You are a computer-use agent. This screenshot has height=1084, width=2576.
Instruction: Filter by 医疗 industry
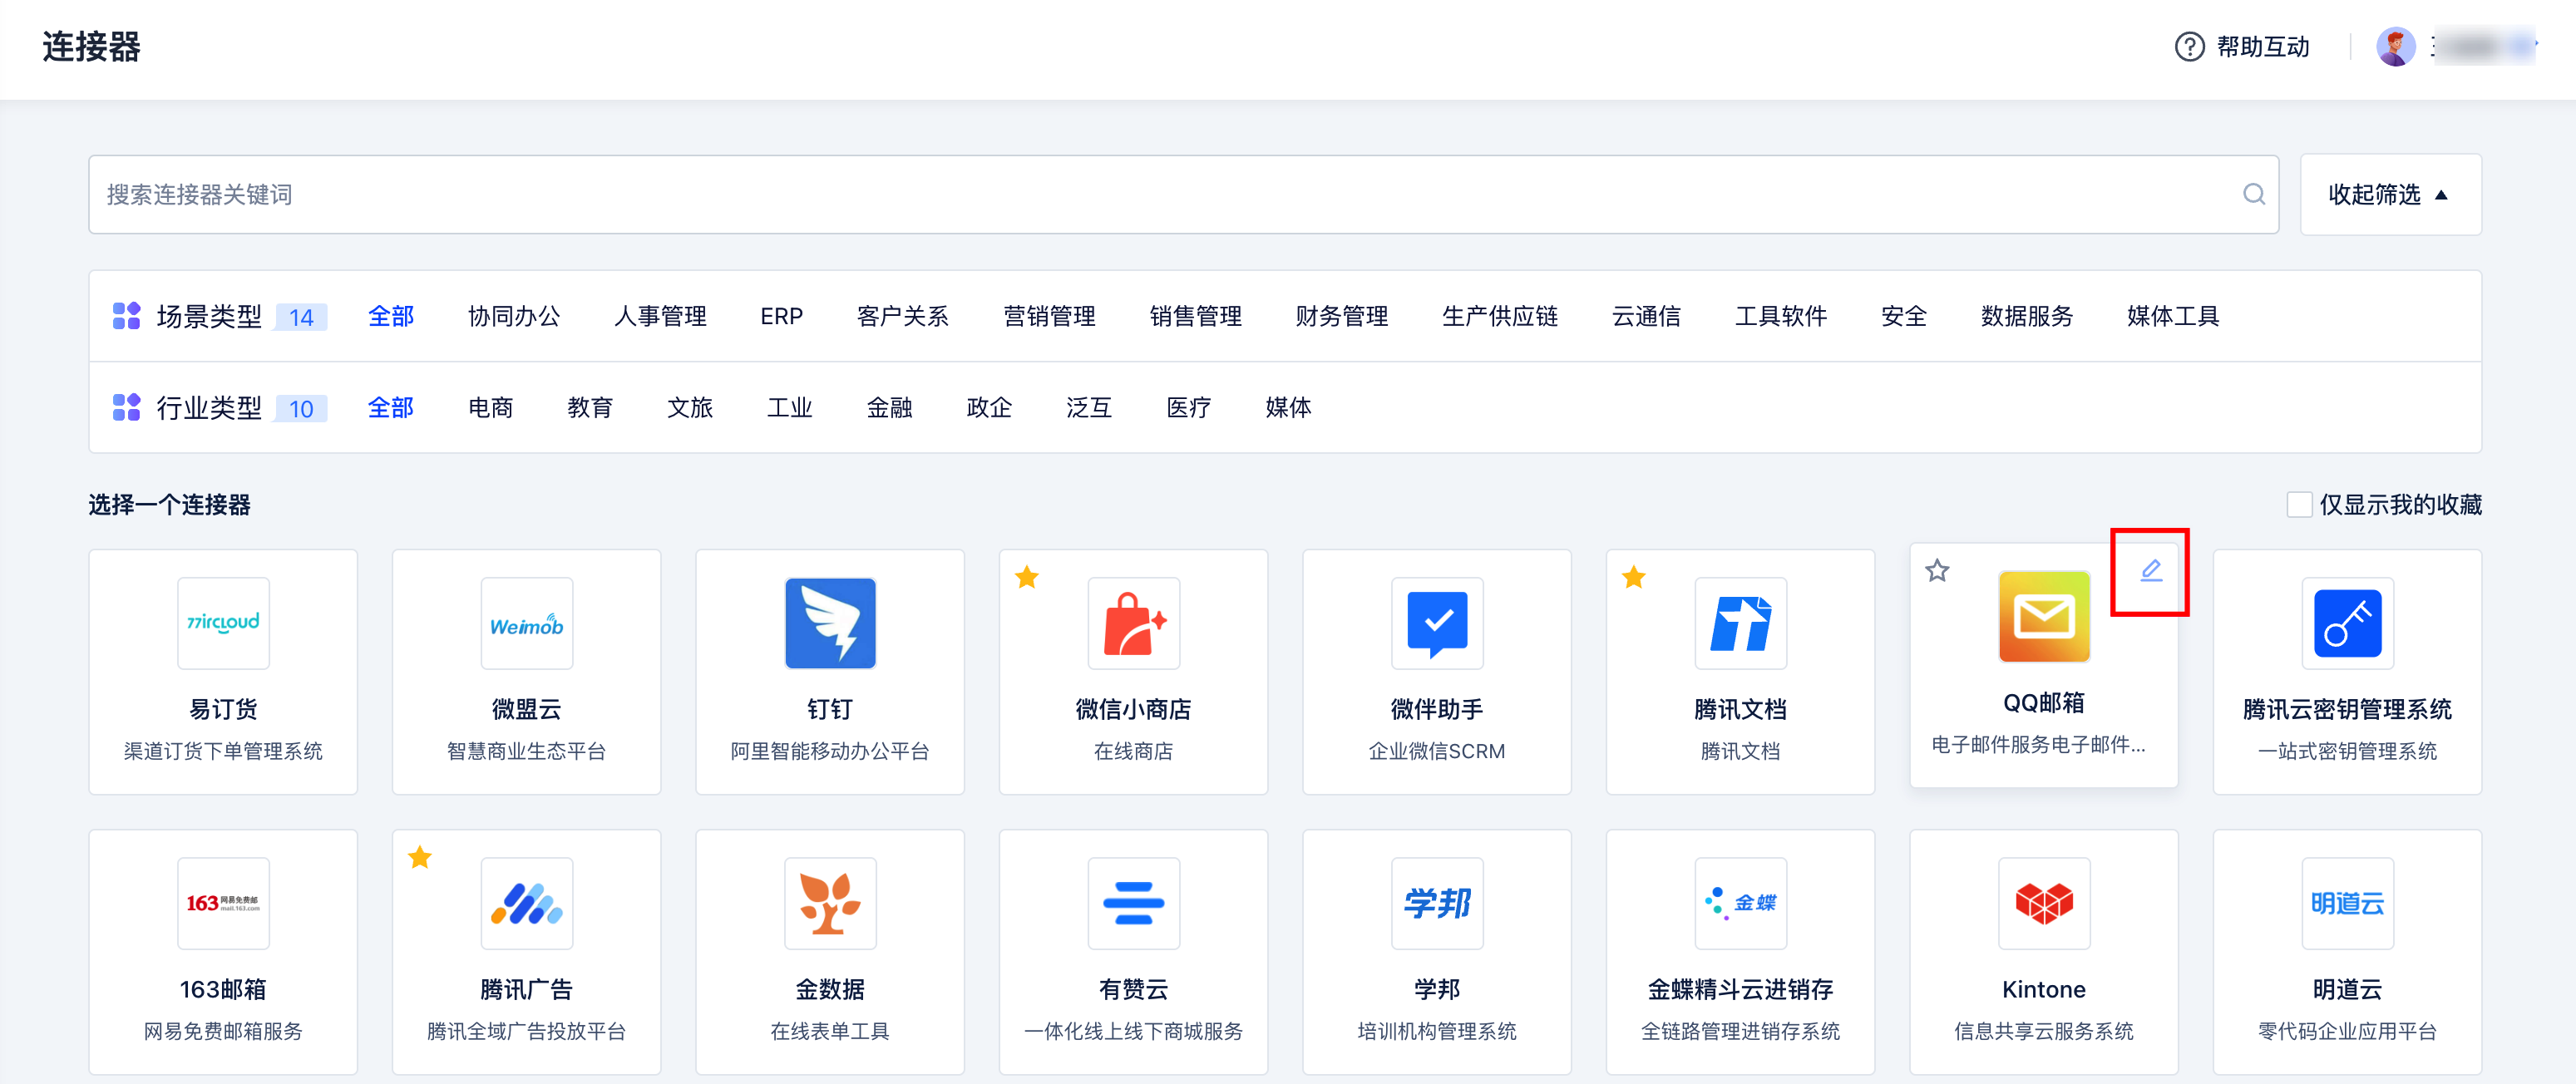1188,407
